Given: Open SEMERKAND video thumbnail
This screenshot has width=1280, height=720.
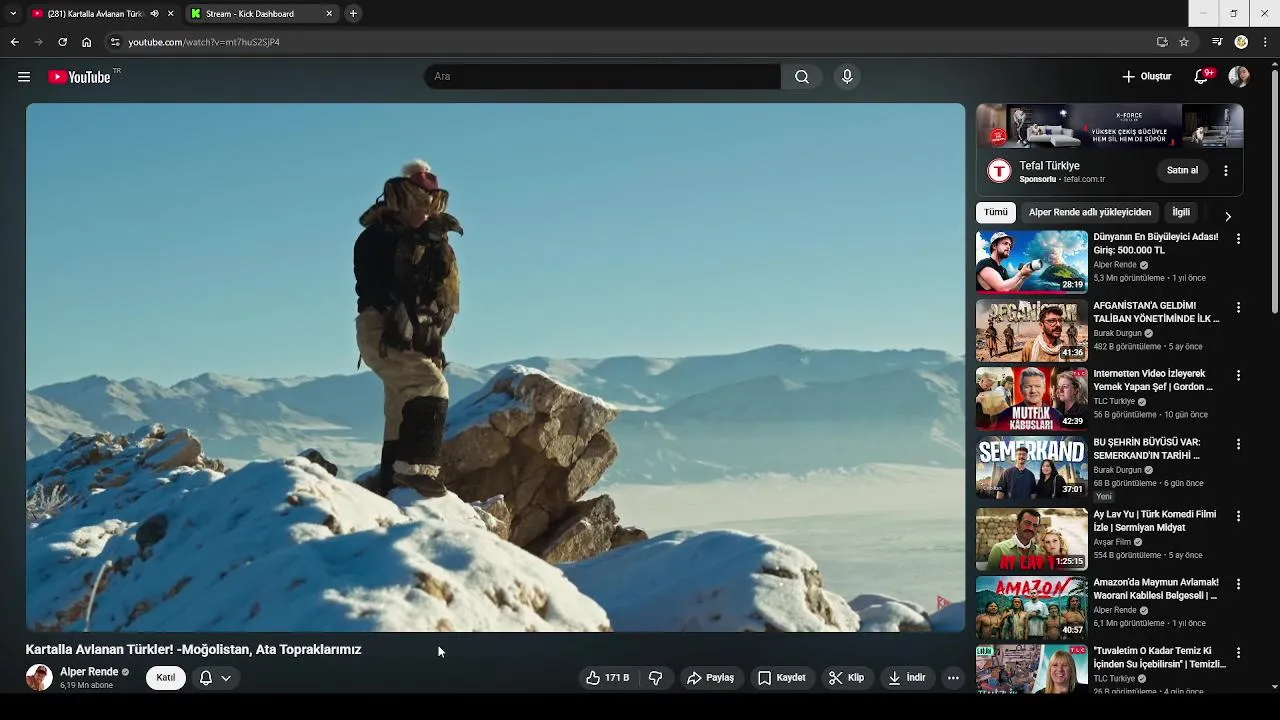Looking at the screenshot, I should tap(1032, 467).
